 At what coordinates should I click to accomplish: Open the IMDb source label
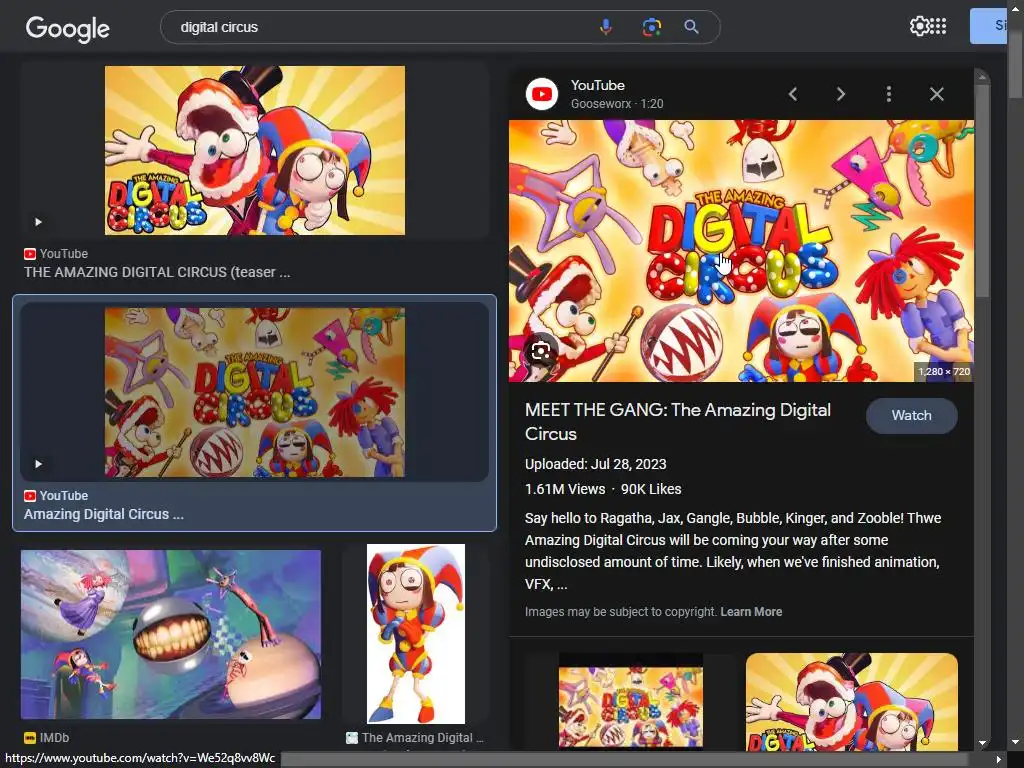click(x=54, y=738)
